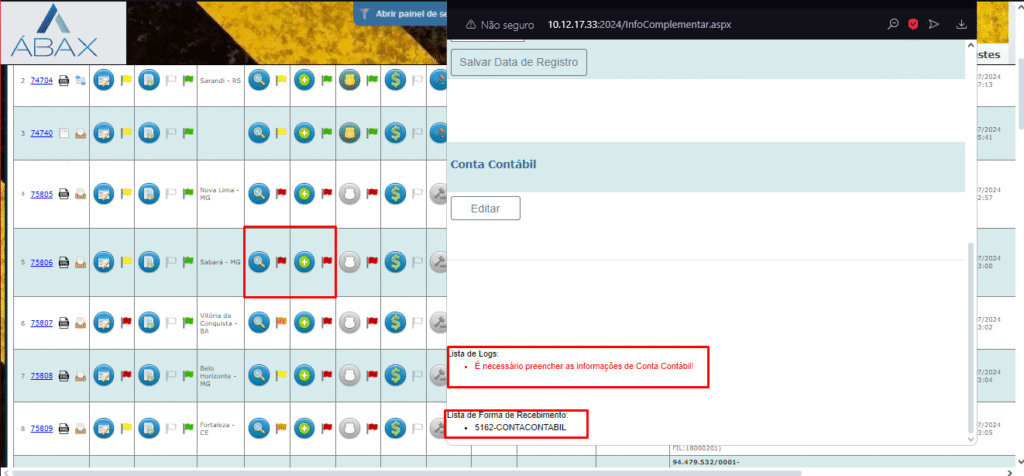Viewport: 1024px width, 476px height.
Task: Click the 'Editar' button under Conta Contábil
Action: [x=485, y=208]
